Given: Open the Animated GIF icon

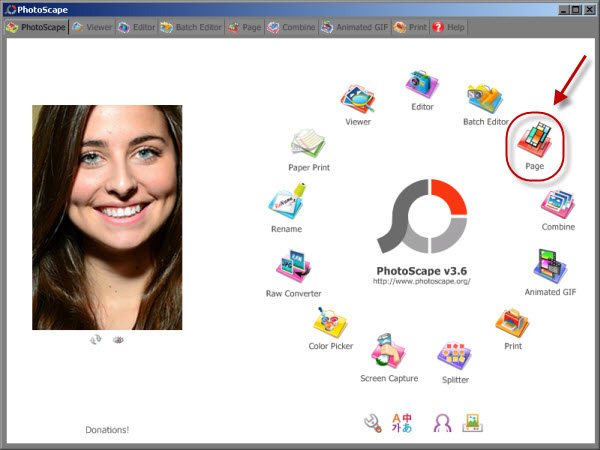Looking at the screenshot, I should (550, 266).
